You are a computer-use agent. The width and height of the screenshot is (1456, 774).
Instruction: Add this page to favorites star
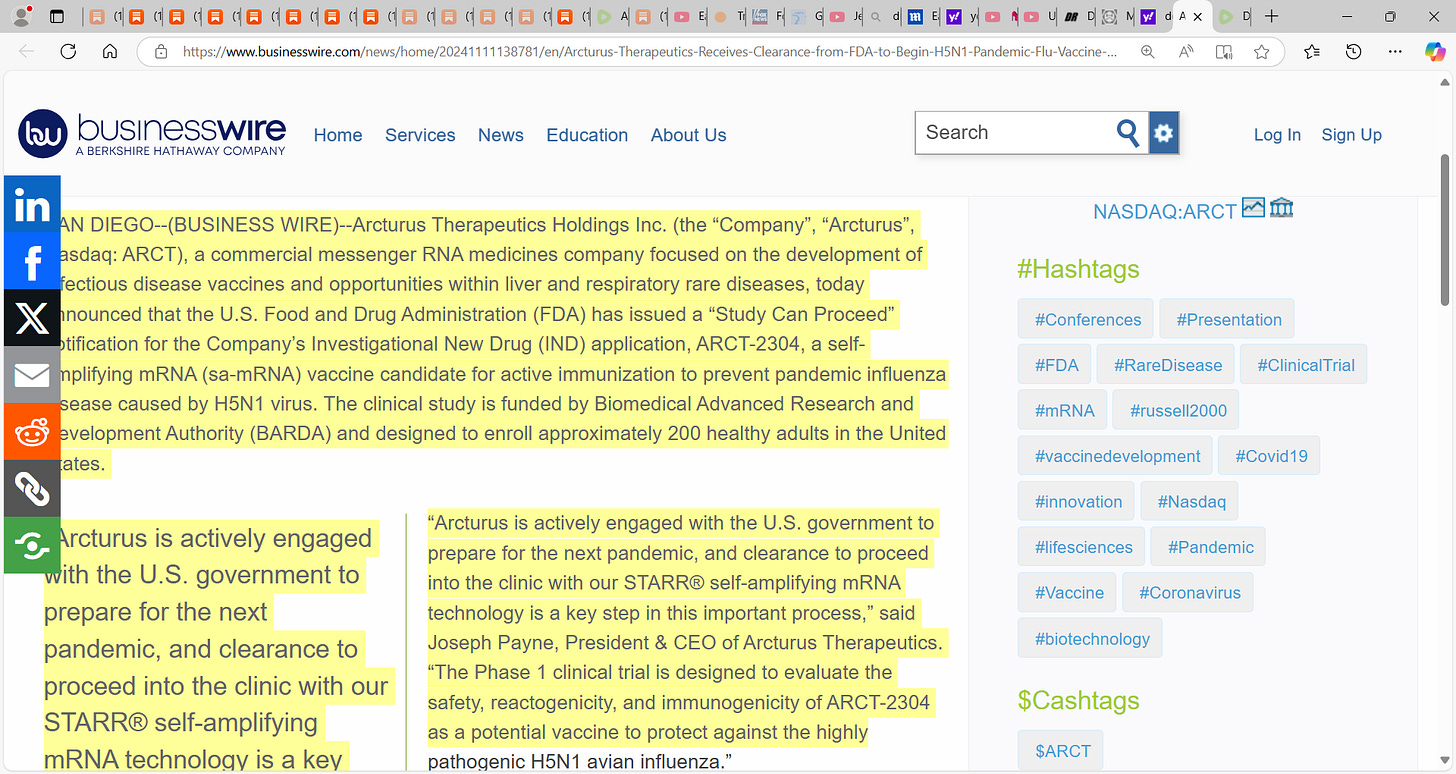click(x=1262, y=52)
